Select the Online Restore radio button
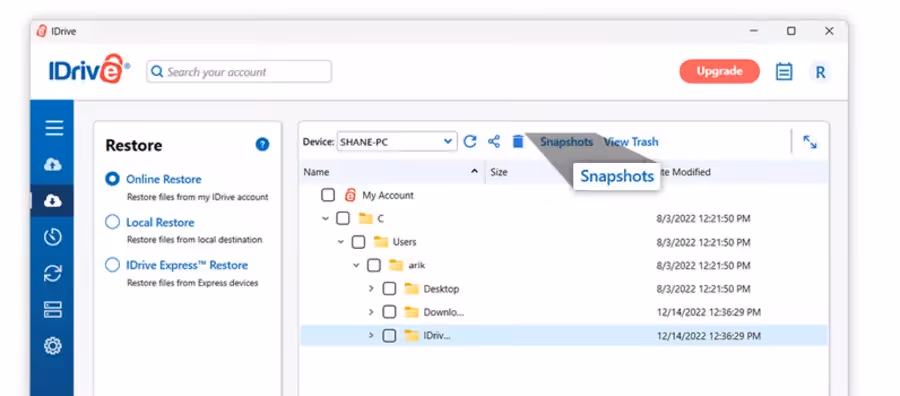900x396 pixels. (112, 179)
